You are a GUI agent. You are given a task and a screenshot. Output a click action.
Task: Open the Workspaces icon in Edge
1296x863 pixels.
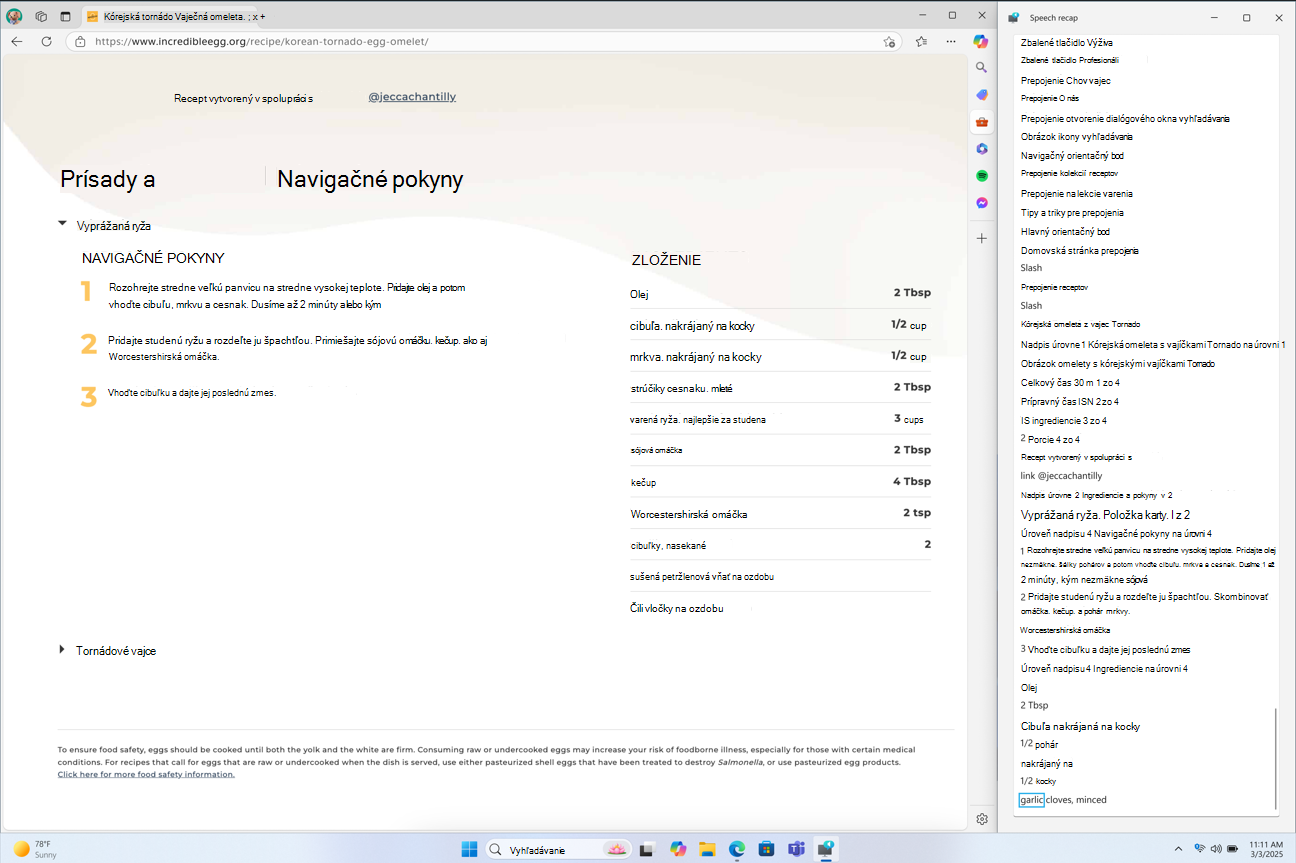pos(41,16)
